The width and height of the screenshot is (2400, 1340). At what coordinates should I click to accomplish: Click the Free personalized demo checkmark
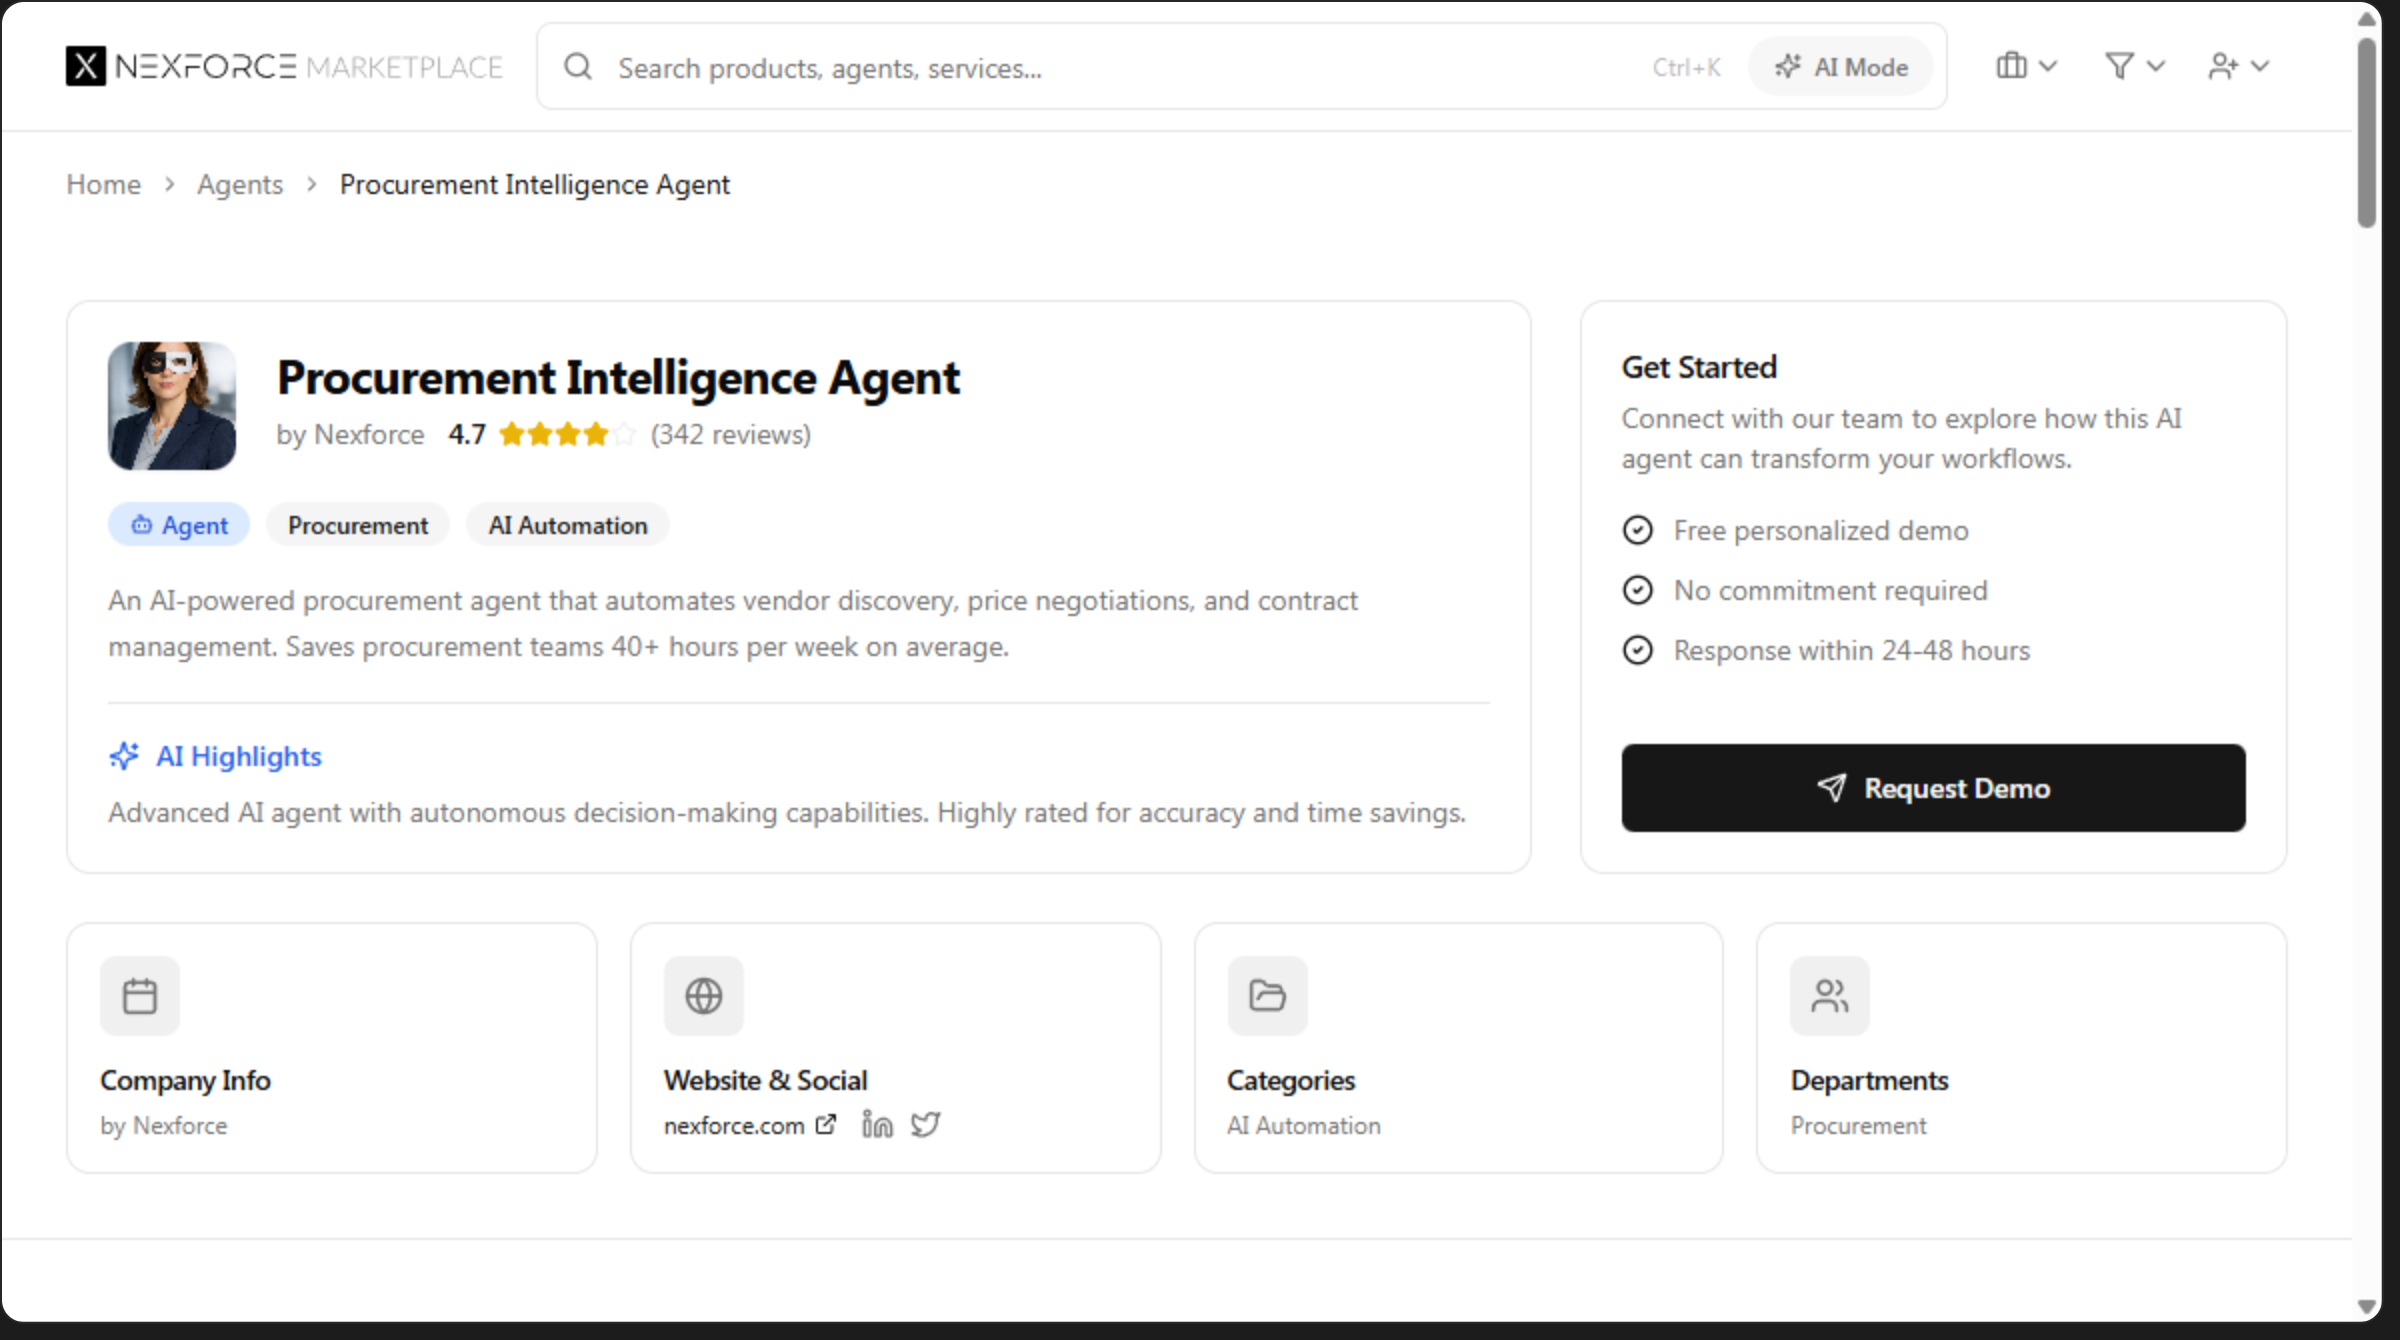tap(1637, 530)
